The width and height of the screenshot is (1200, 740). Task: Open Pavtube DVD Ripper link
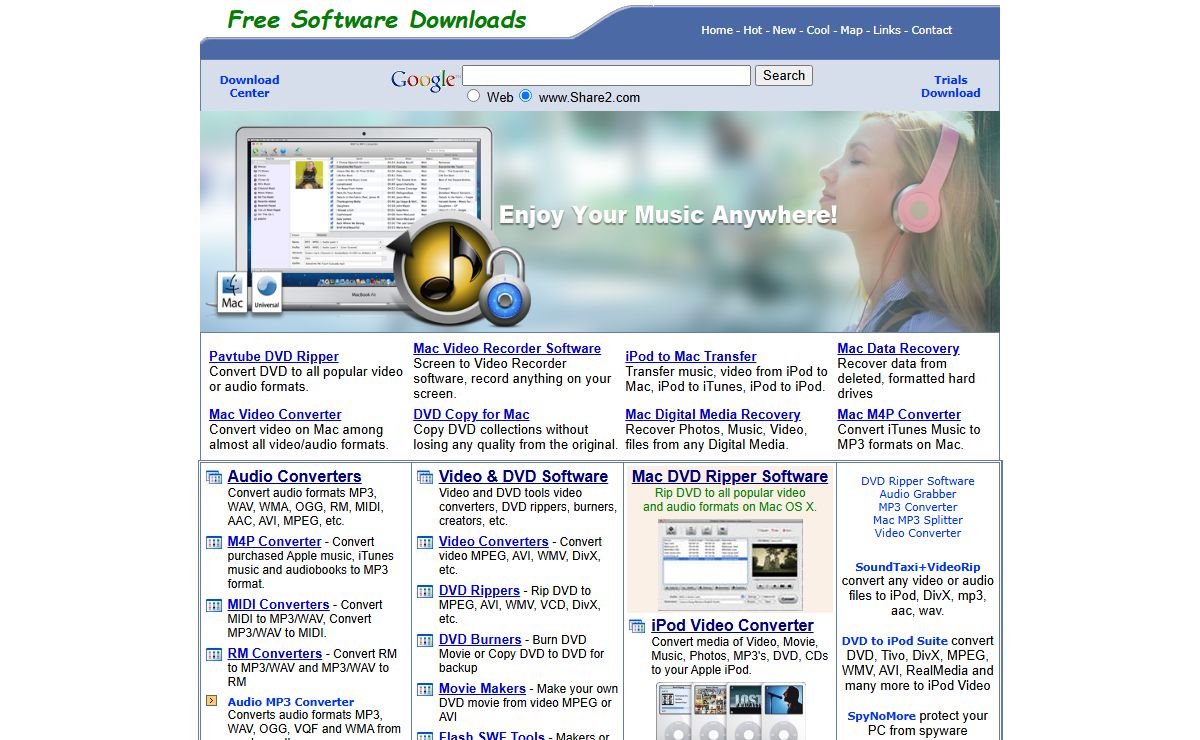point(274,356)
